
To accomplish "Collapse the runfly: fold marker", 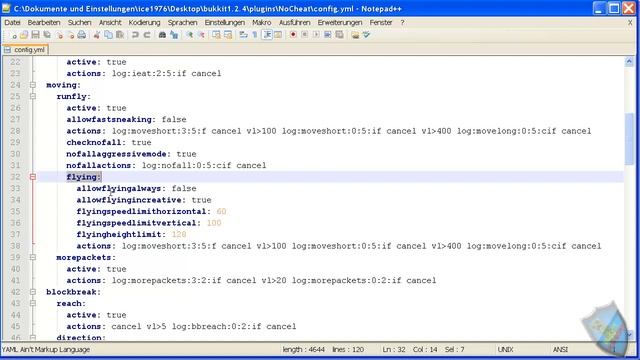I will click(33, 96).
